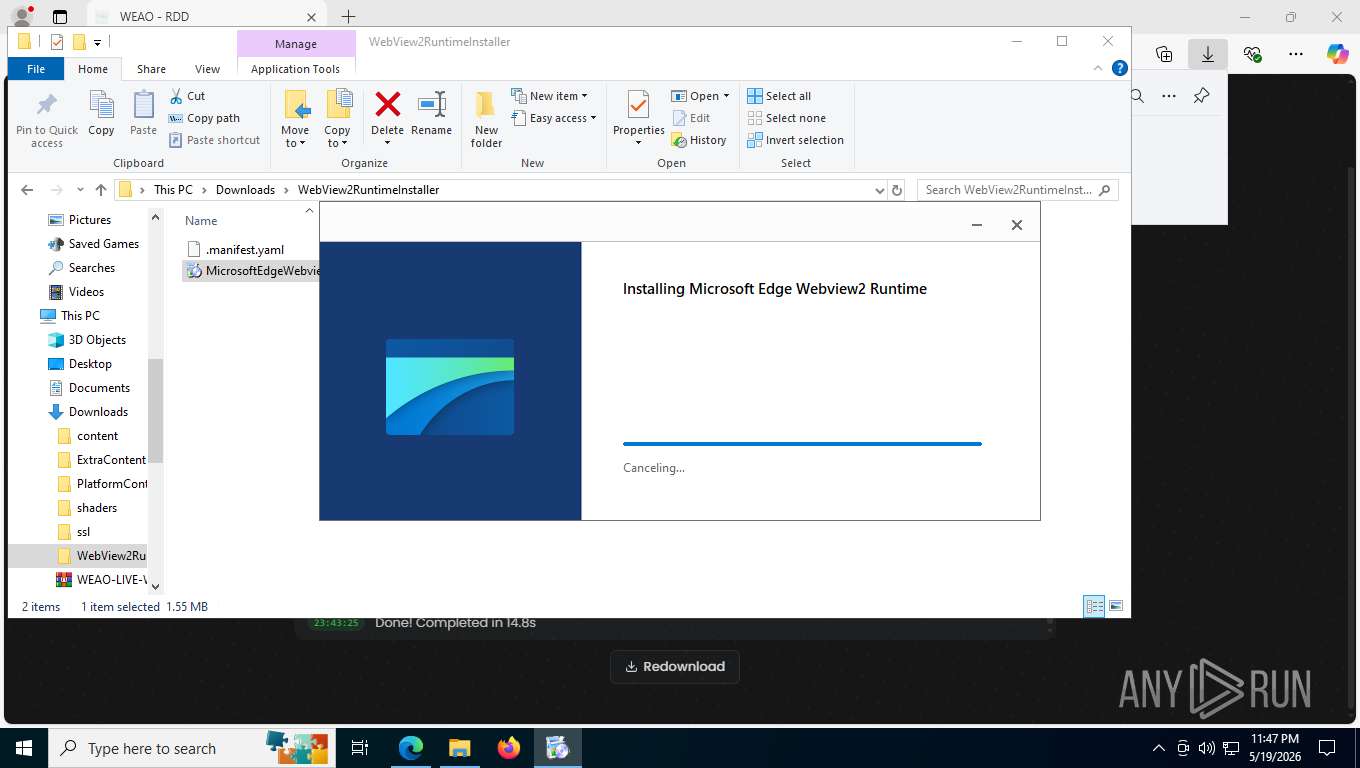Cut the selected file
The image size is (1360, 768).
[187, 96]
